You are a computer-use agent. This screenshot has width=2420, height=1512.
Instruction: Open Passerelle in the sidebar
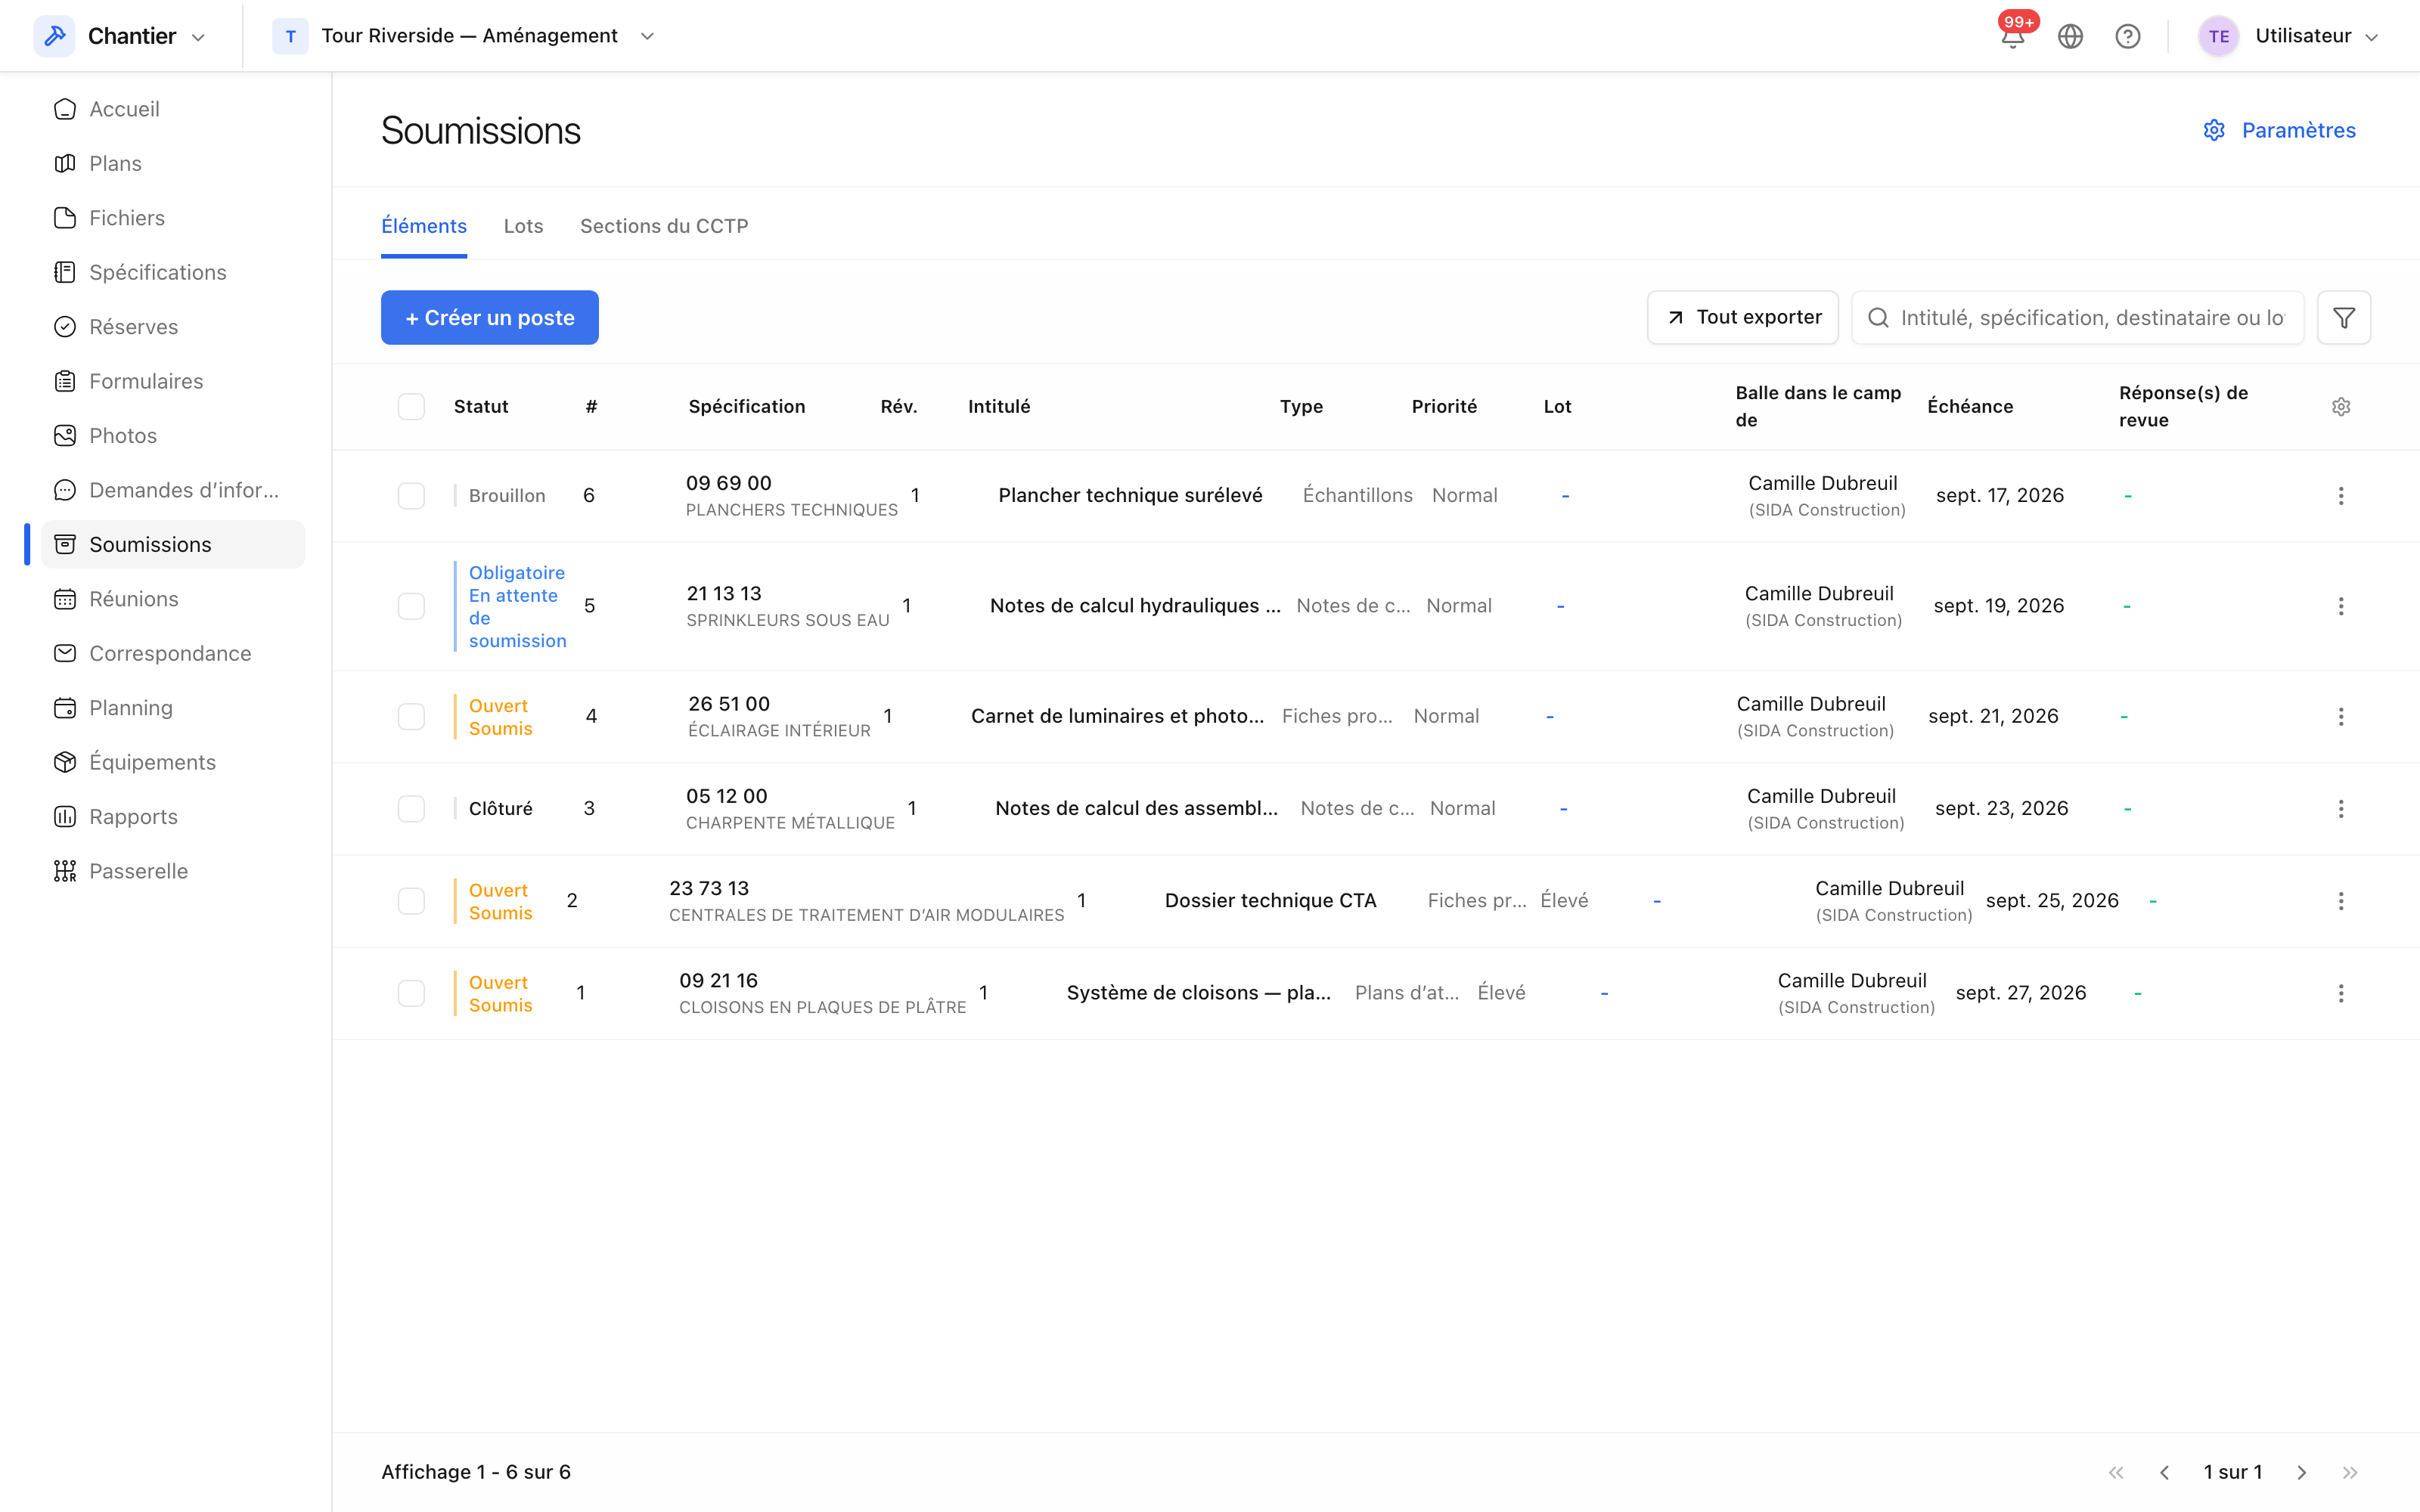click(172, 871)
